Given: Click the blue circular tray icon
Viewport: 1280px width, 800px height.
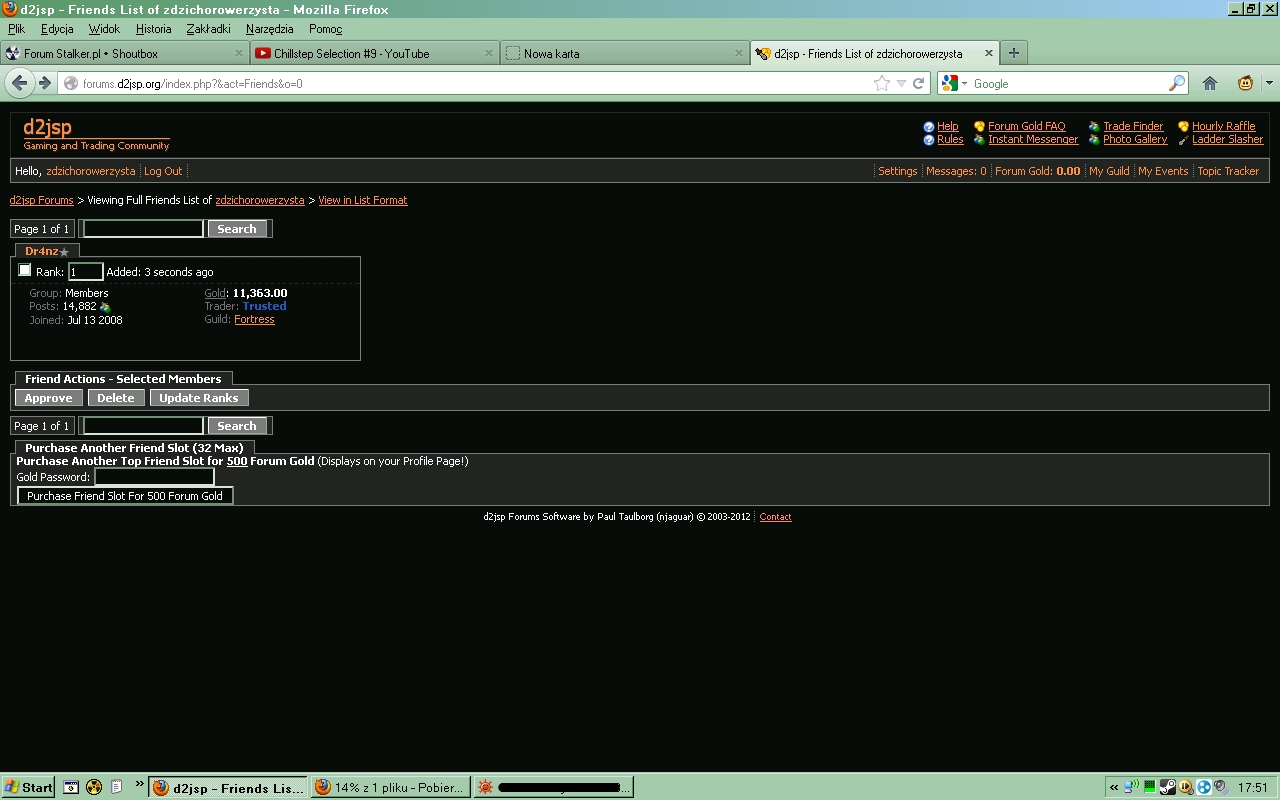Looking at the screenshot, I should [1204, 787].
